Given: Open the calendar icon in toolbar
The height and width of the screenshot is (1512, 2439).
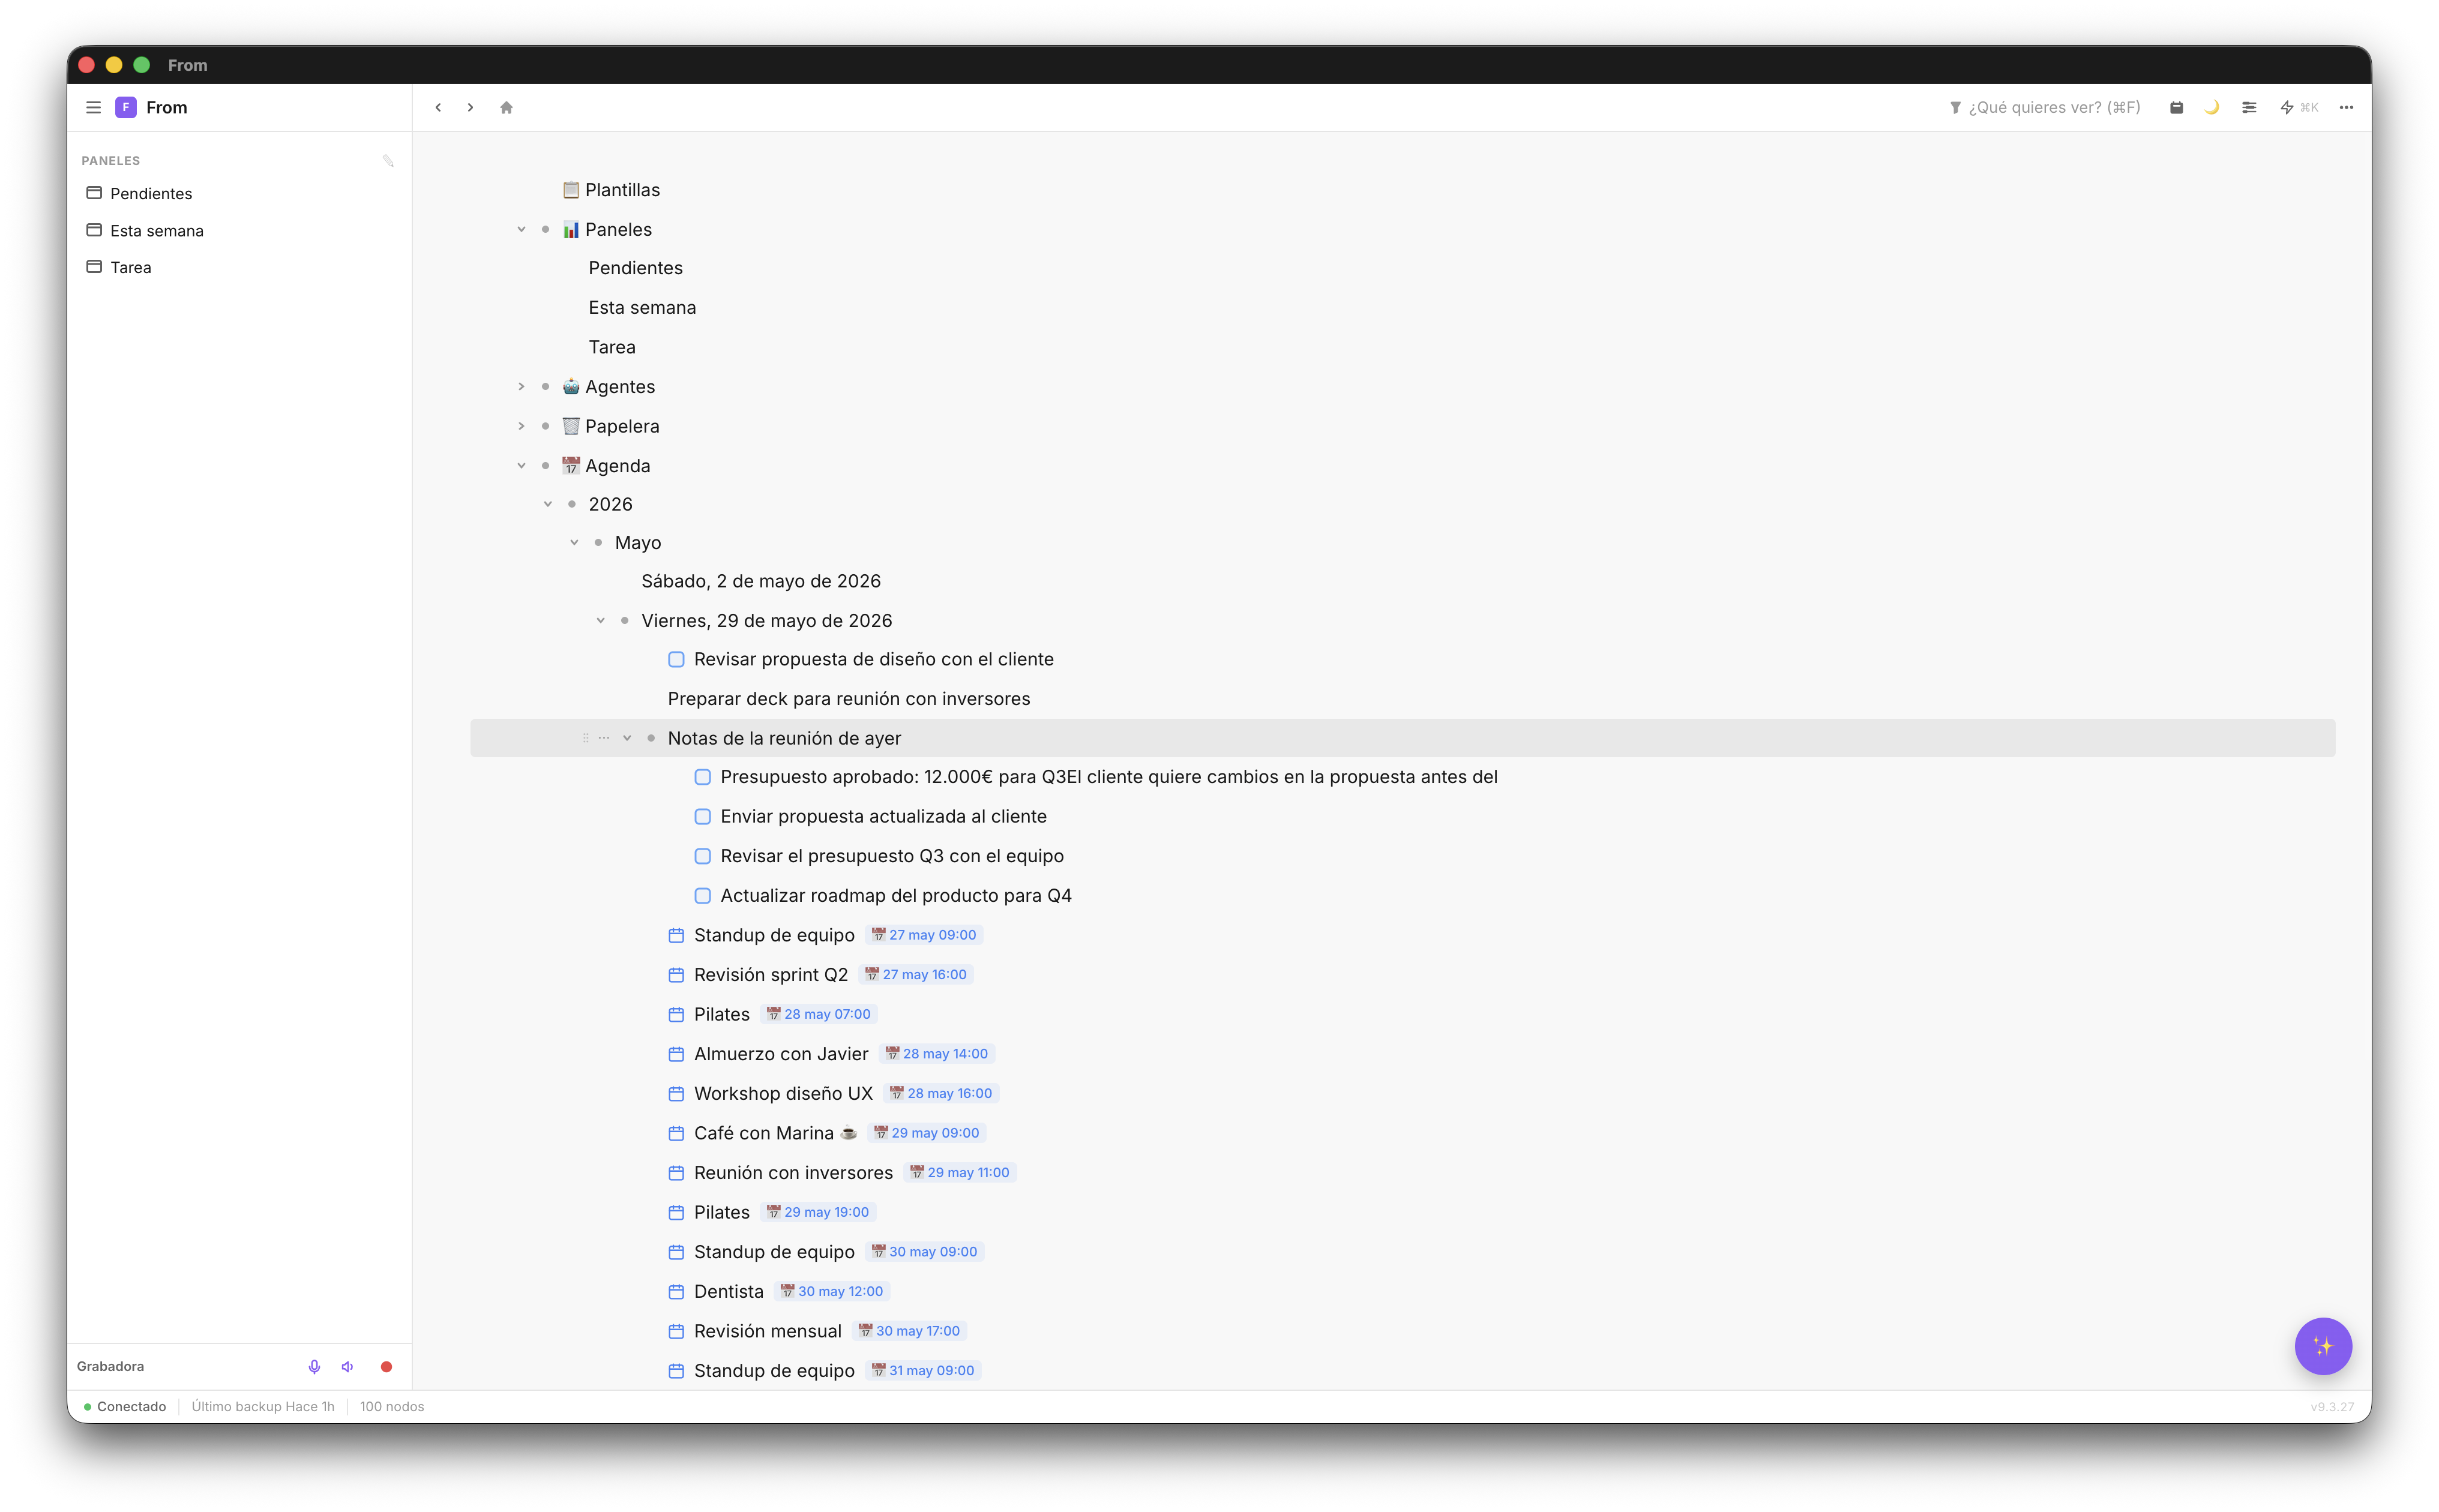Looking at the screenshot, I should (2176, 107).
